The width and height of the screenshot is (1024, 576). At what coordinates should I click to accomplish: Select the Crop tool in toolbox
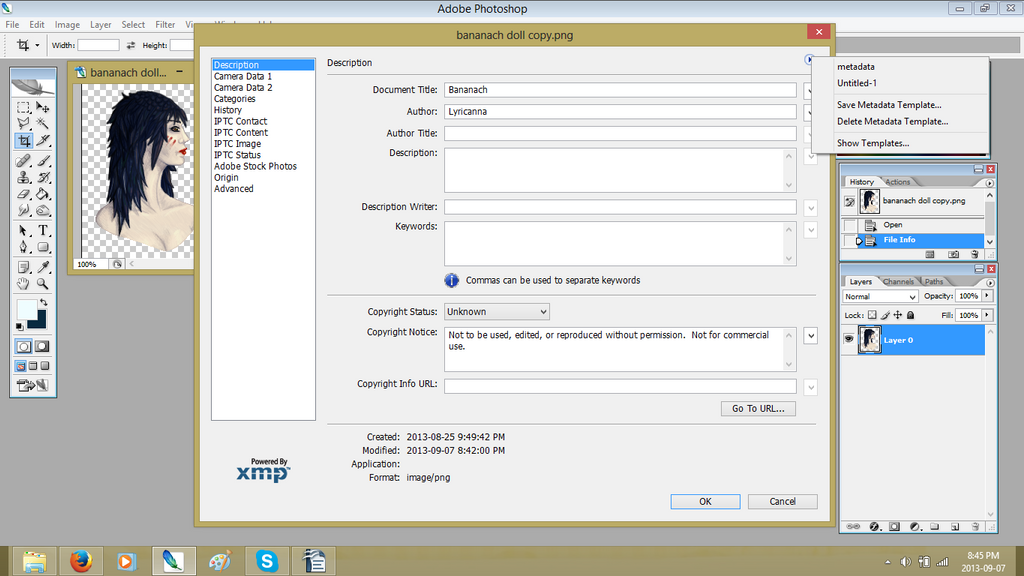point(24,140)
